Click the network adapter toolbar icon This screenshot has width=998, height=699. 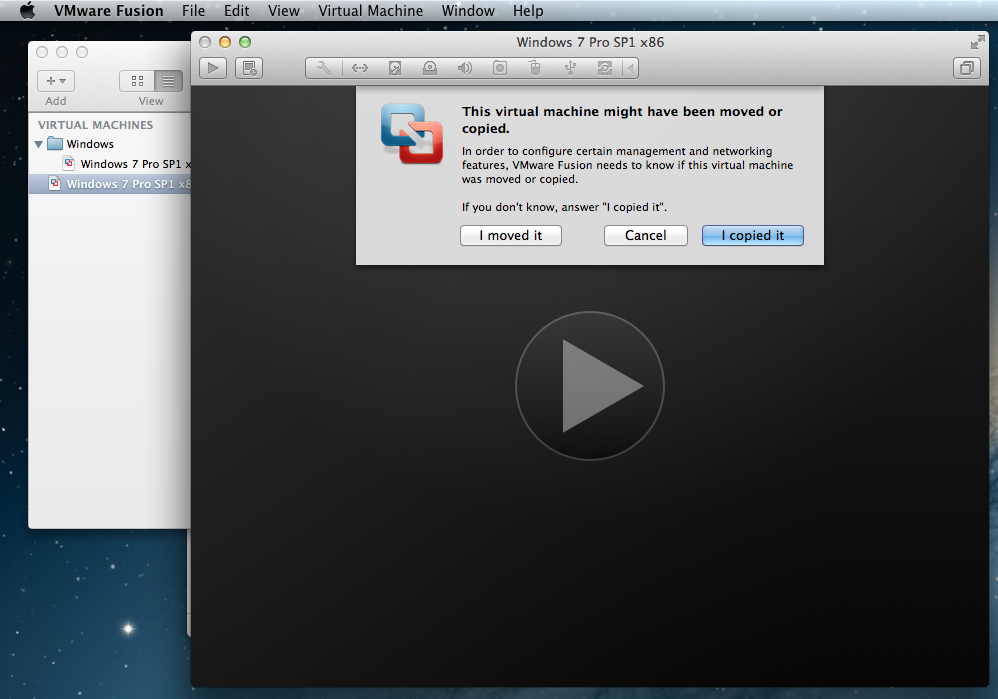(360, 68)
